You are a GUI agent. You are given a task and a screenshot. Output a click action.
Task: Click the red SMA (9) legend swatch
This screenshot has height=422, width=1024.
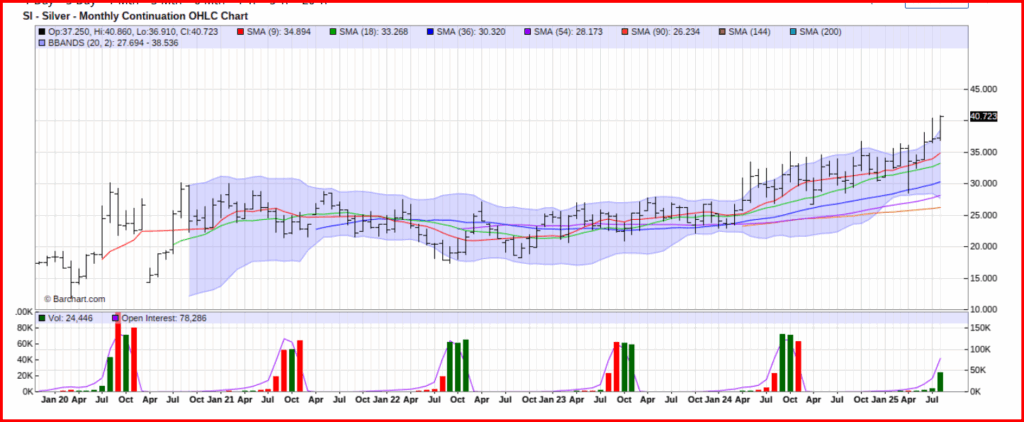point(241,34)
